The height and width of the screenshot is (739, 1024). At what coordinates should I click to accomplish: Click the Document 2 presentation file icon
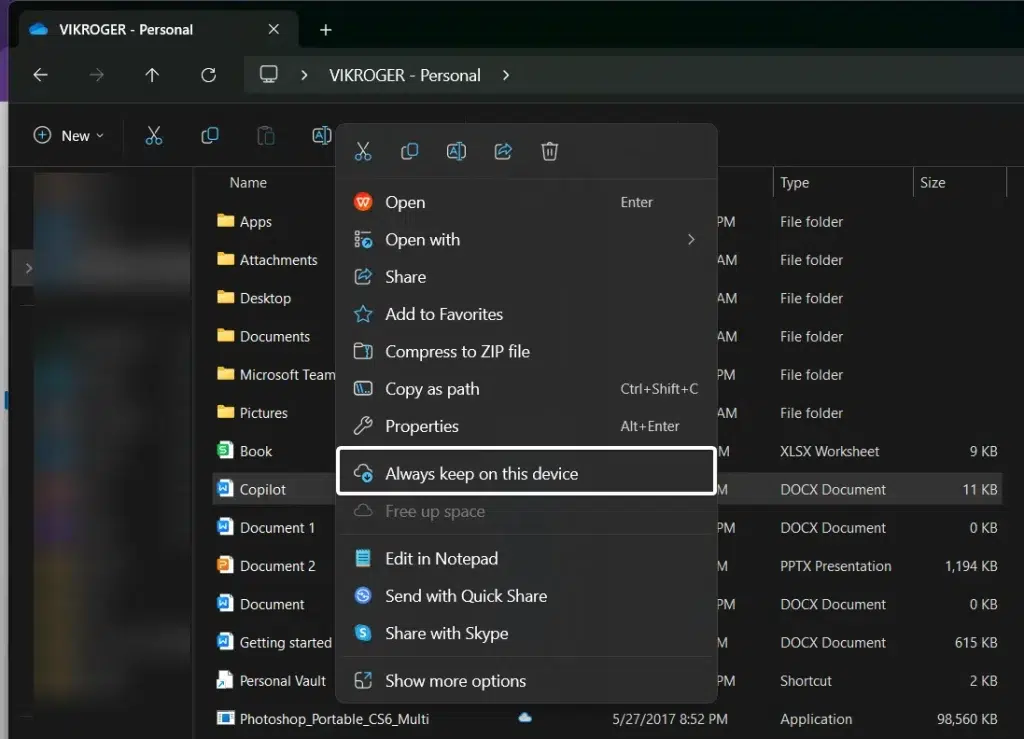pos(225,565)
